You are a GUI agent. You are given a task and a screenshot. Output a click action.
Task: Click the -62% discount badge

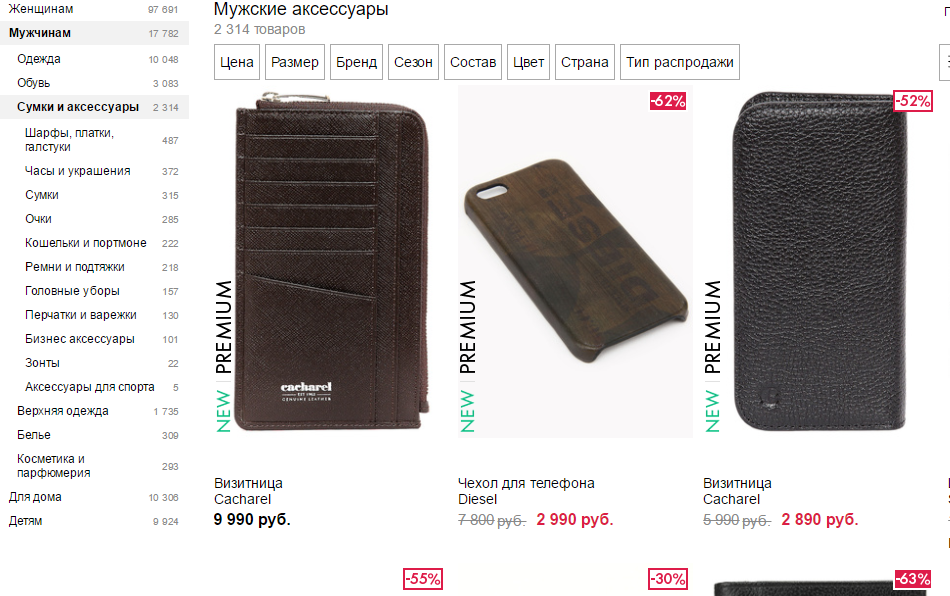click(668, 101)
